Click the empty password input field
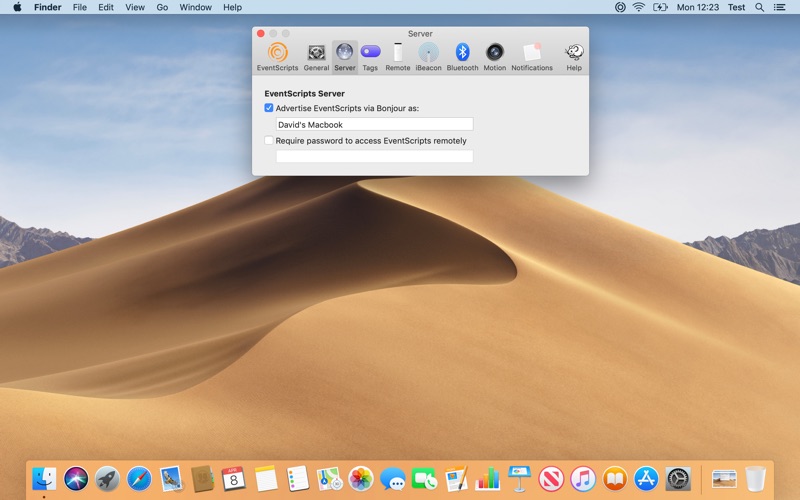Image resolution: width=800 pixels, height=500 pixels. click(x=374, y=157)
